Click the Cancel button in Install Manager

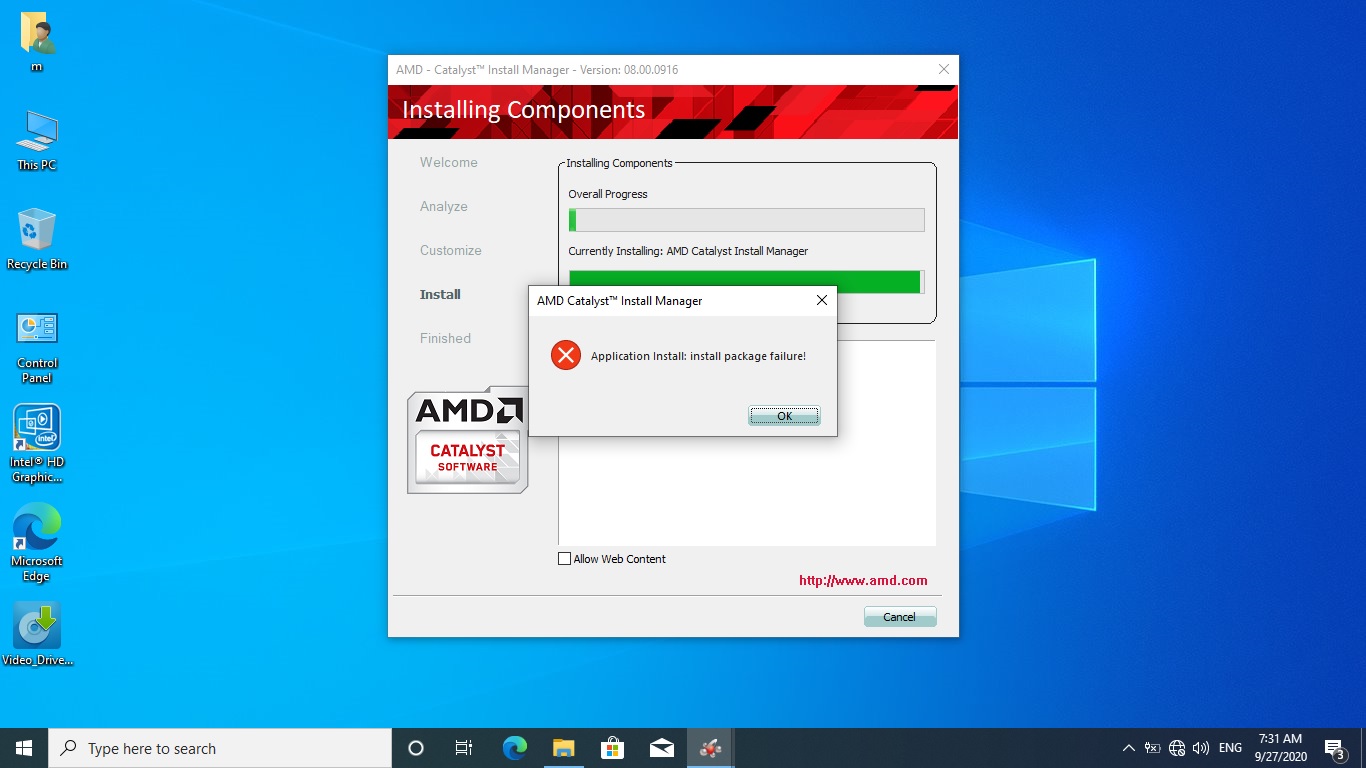coord(900,617)
